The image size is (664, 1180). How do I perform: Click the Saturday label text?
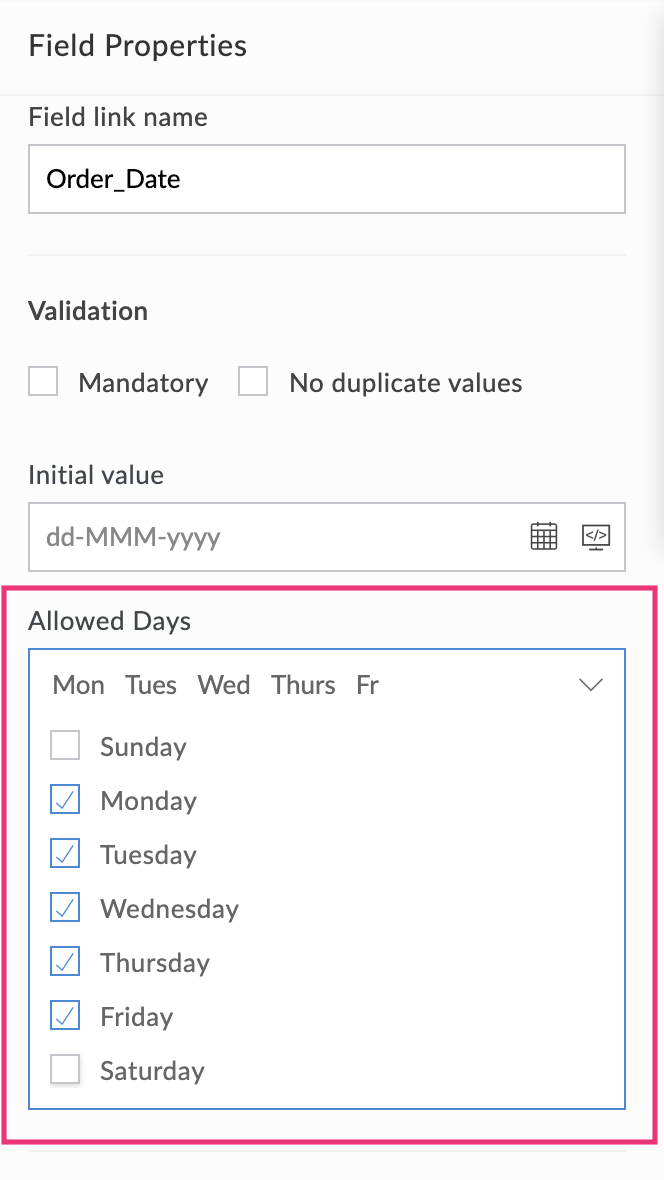click(152, 1071)
